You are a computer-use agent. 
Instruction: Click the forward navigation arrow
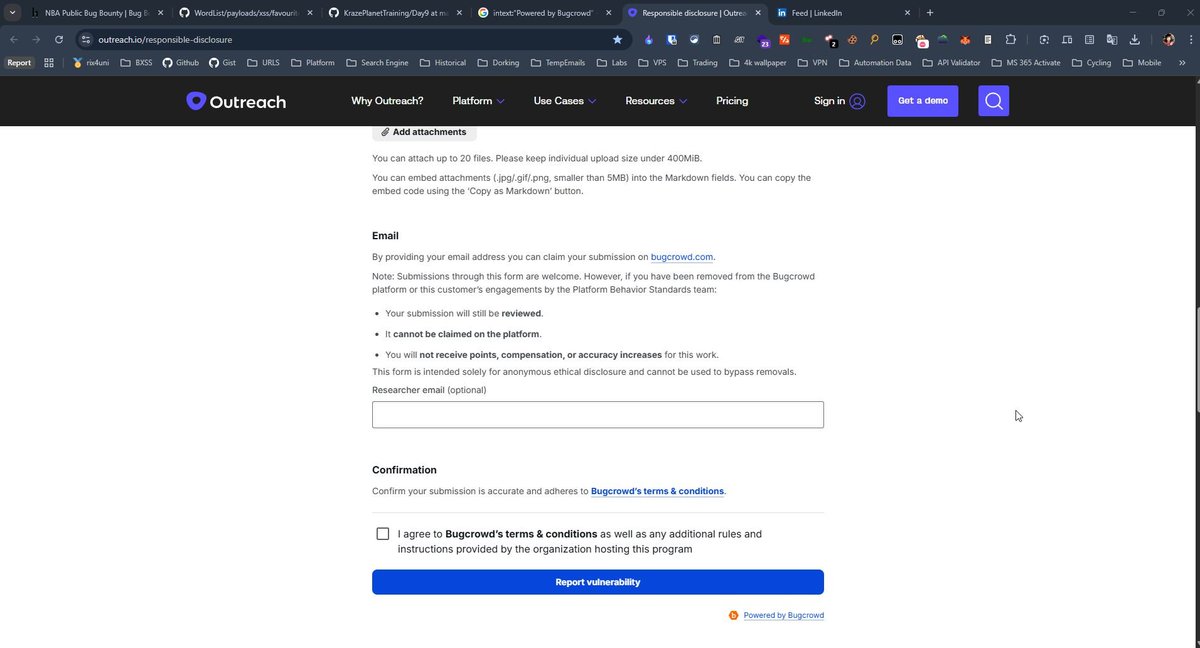coord(36,39)
